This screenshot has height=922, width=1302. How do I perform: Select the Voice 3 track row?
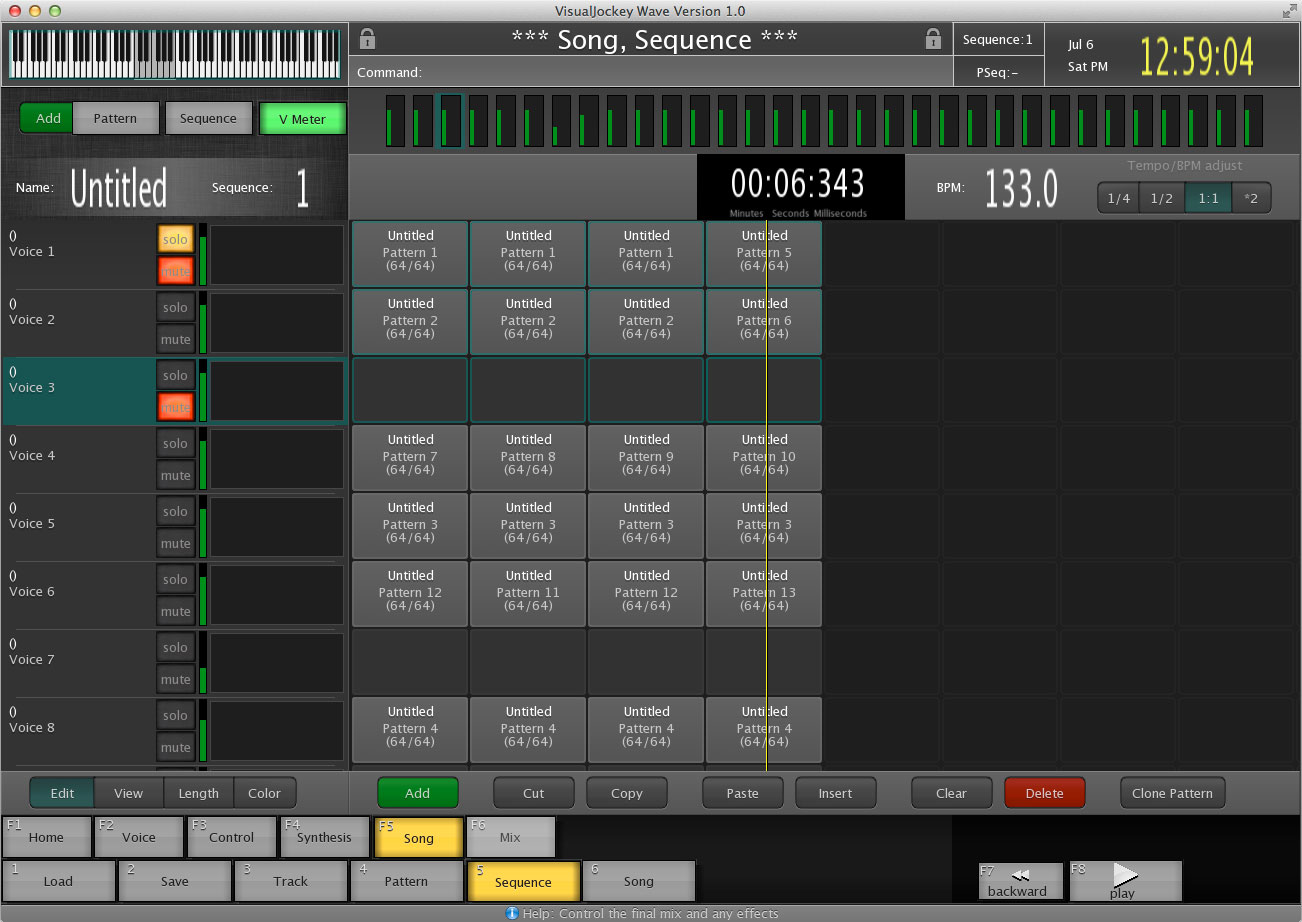pos(173,391)
